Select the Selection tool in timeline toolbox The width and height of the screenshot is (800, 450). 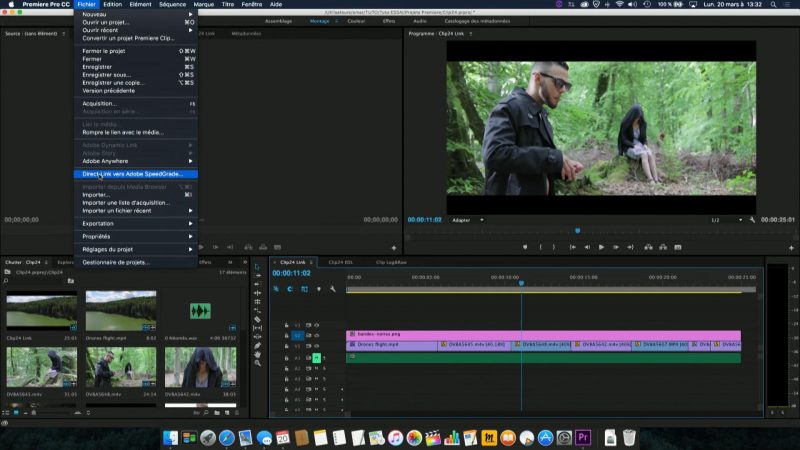click(x=257, y=267)
